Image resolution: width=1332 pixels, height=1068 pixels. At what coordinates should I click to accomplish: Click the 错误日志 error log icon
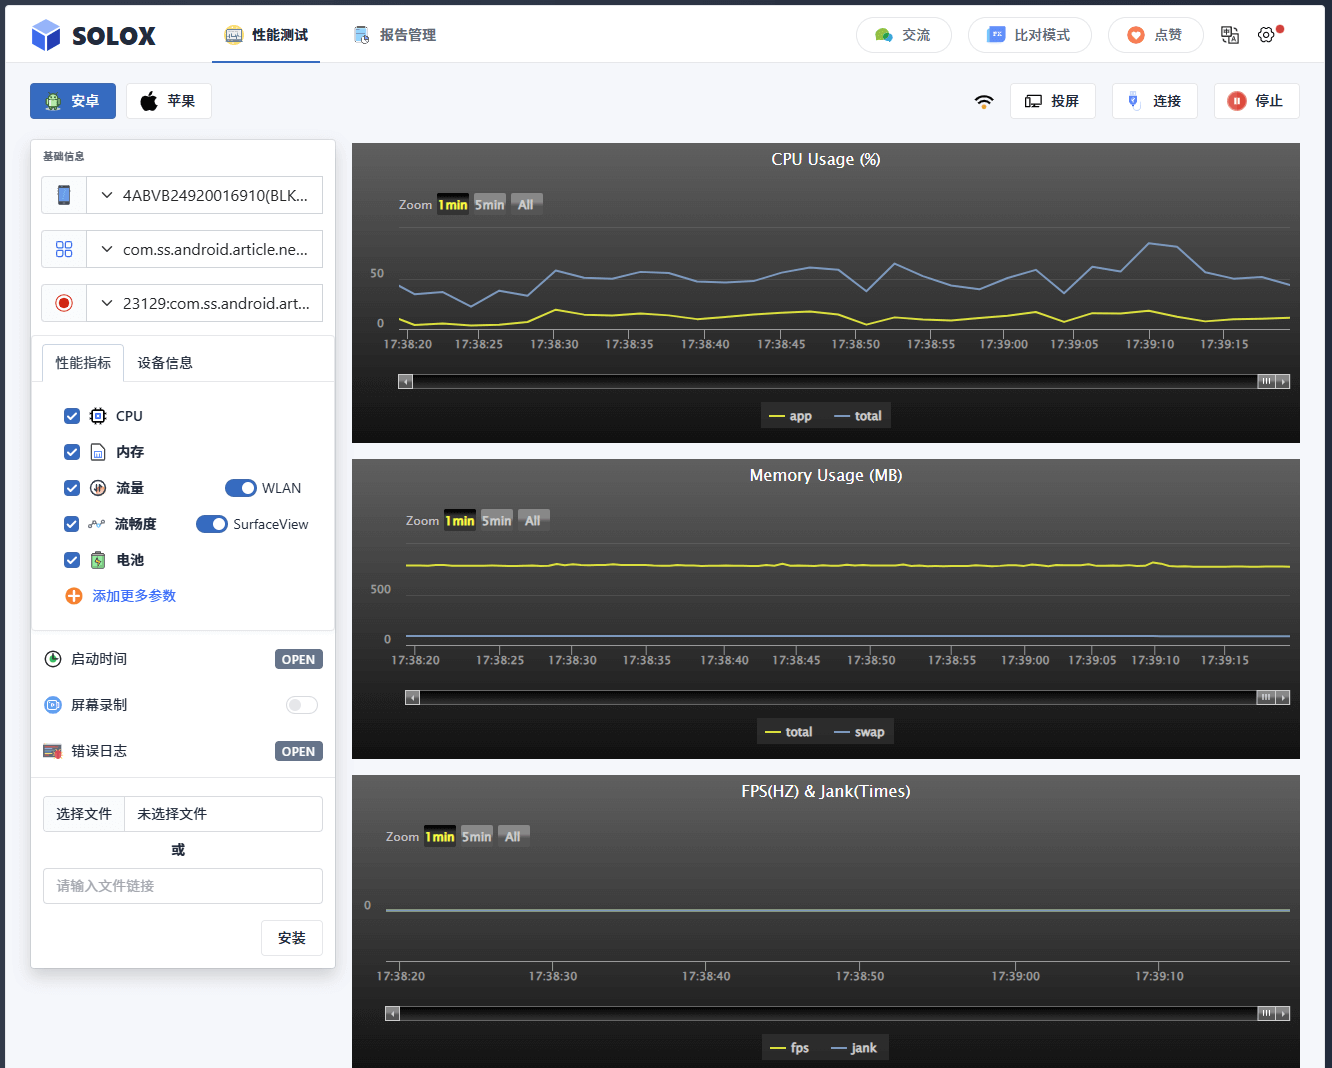pyautogui.click(x=53, y=751)
